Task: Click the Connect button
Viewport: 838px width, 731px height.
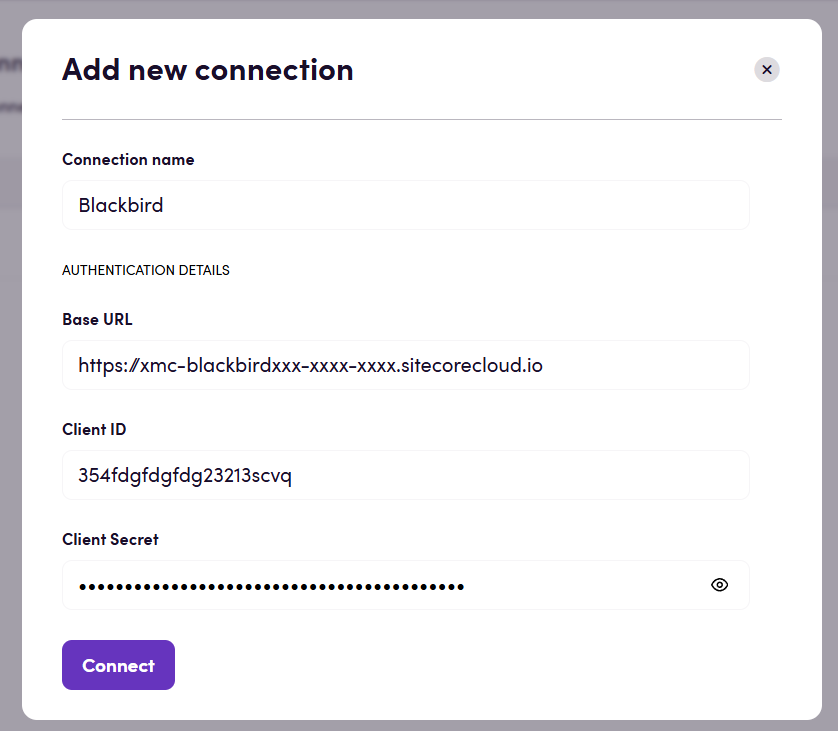Action: click(118, 665)
